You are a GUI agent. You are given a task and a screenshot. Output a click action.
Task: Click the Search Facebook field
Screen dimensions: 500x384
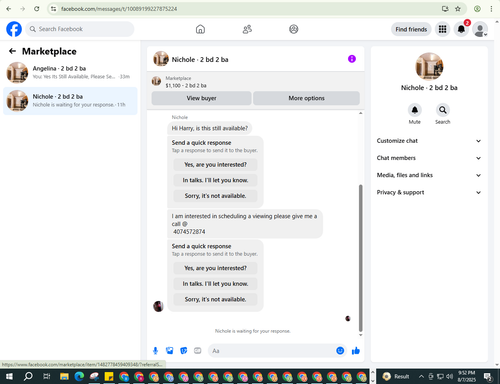tap(80, 29)
